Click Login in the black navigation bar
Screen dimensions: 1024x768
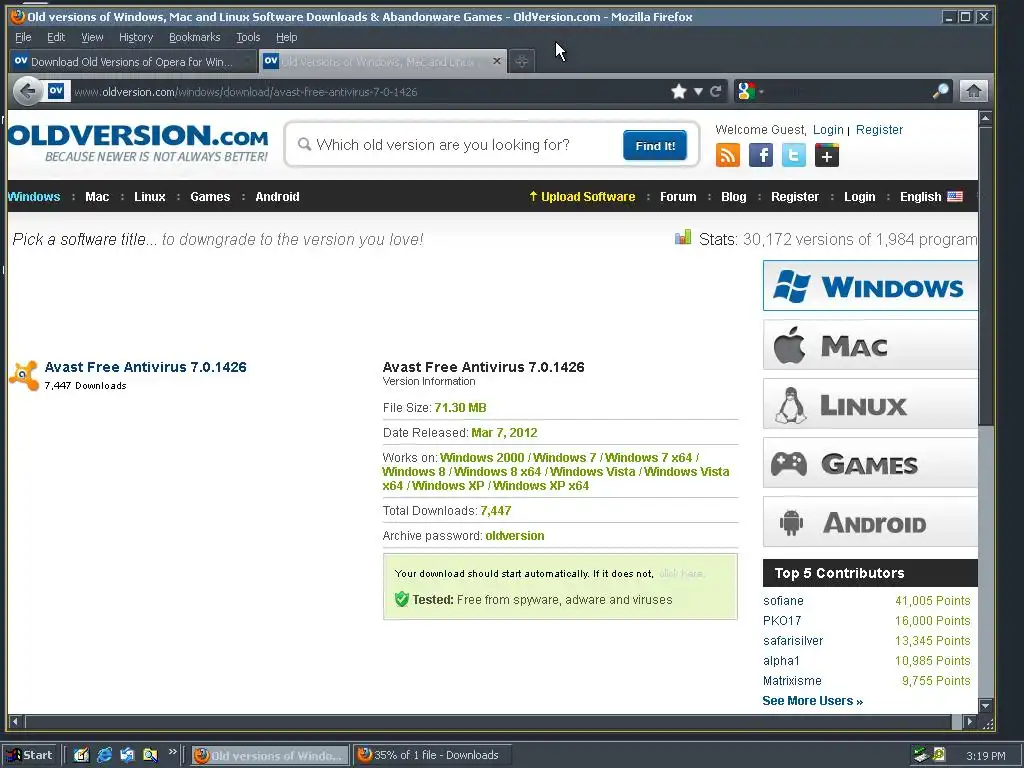coord(859,197)
